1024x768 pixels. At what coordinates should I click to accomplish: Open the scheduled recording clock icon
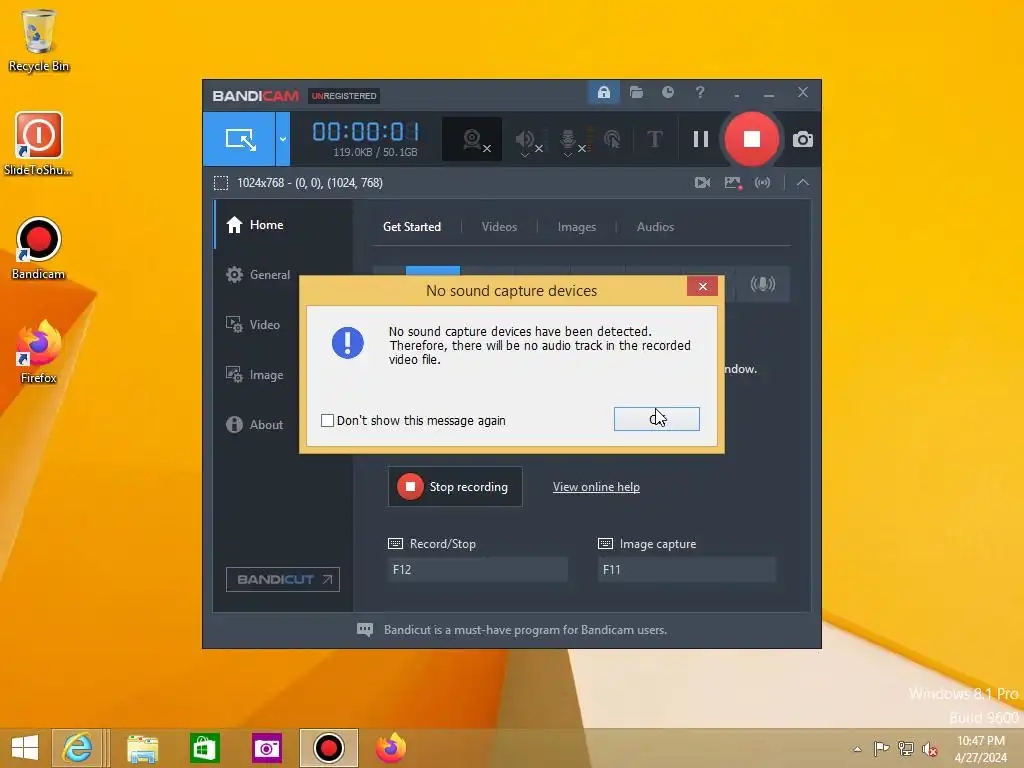point(667,92)
